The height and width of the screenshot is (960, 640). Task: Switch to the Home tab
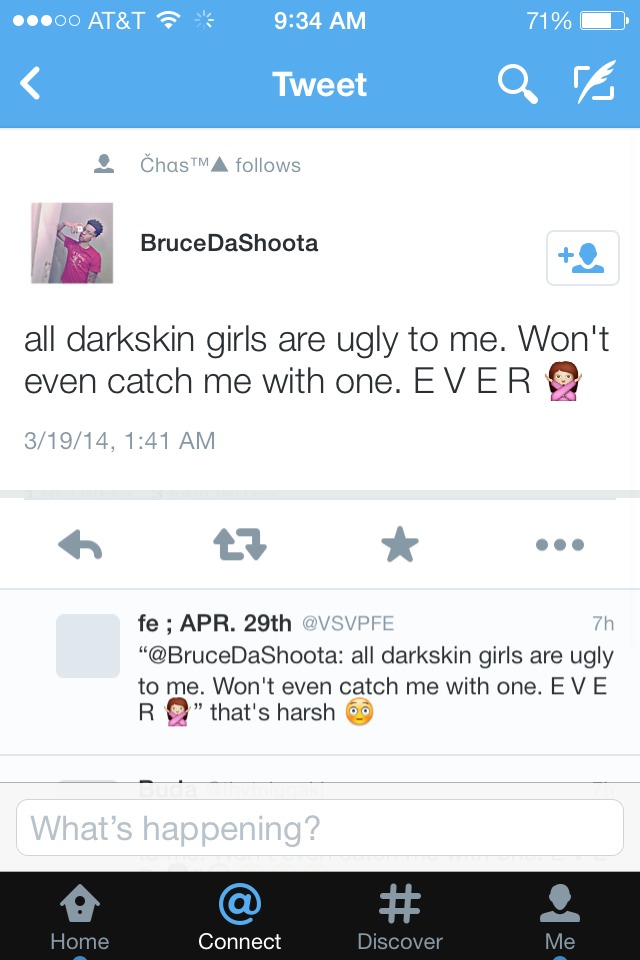tap(80, 917)
